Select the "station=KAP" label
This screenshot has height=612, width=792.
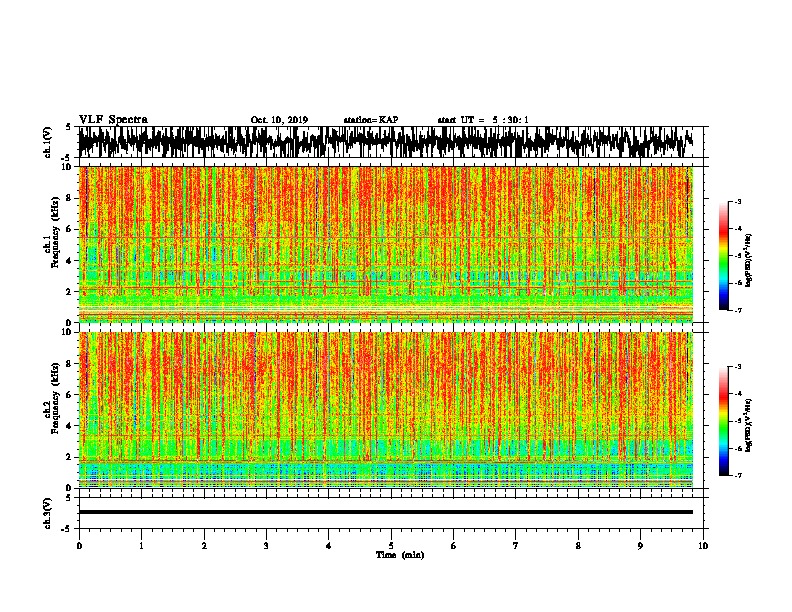coord(371,120)
